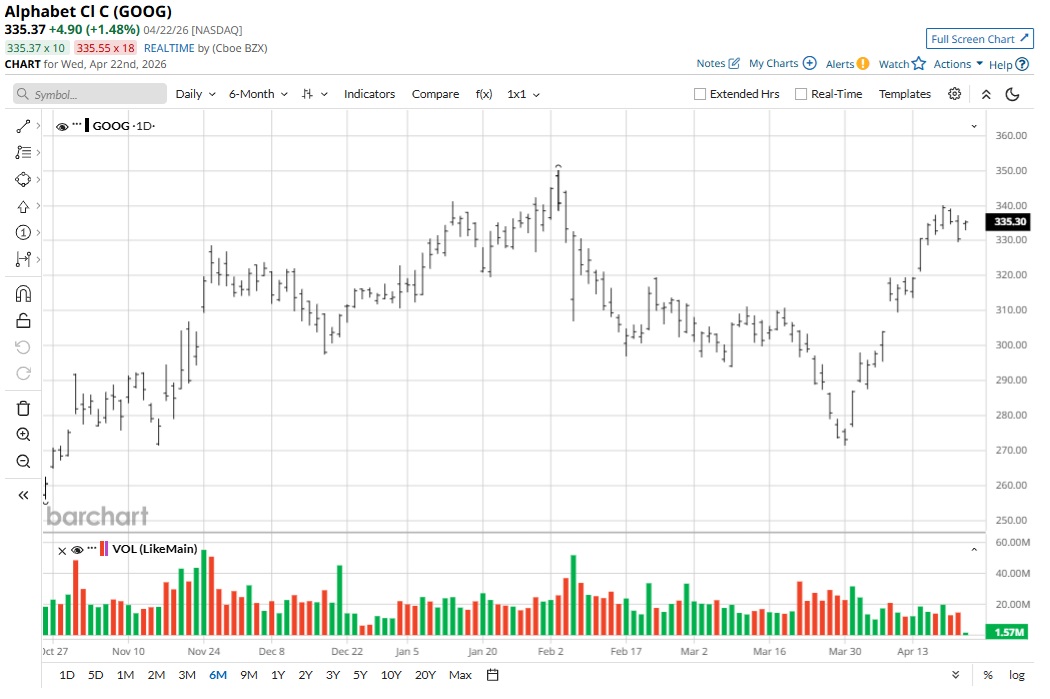Click the undo arrow icon
The image size is (1050, 699).
[23, 347]
